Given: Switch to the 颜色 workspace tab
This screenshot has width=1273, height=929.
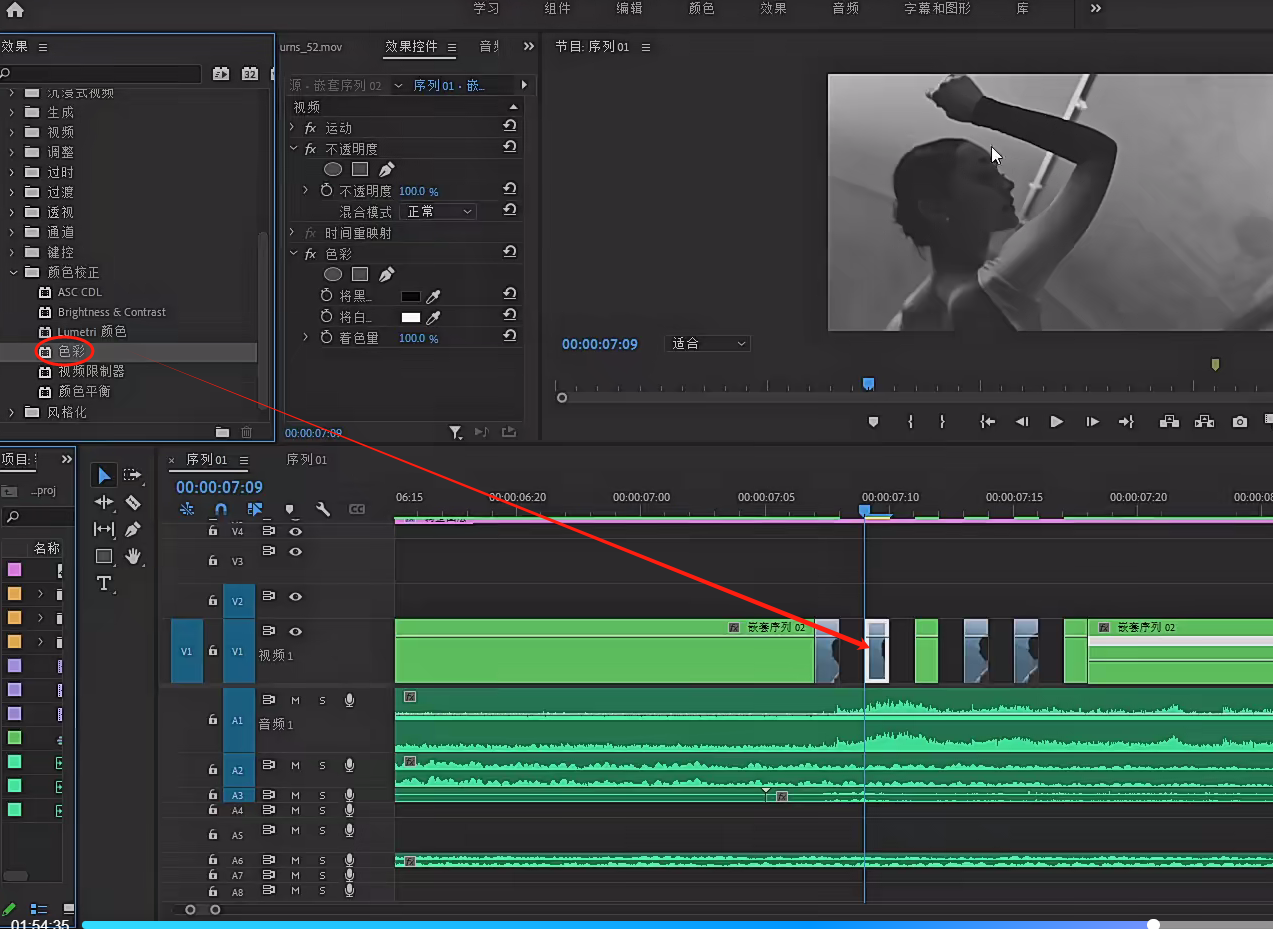Looking at the screenshot, I should (702, 9).
